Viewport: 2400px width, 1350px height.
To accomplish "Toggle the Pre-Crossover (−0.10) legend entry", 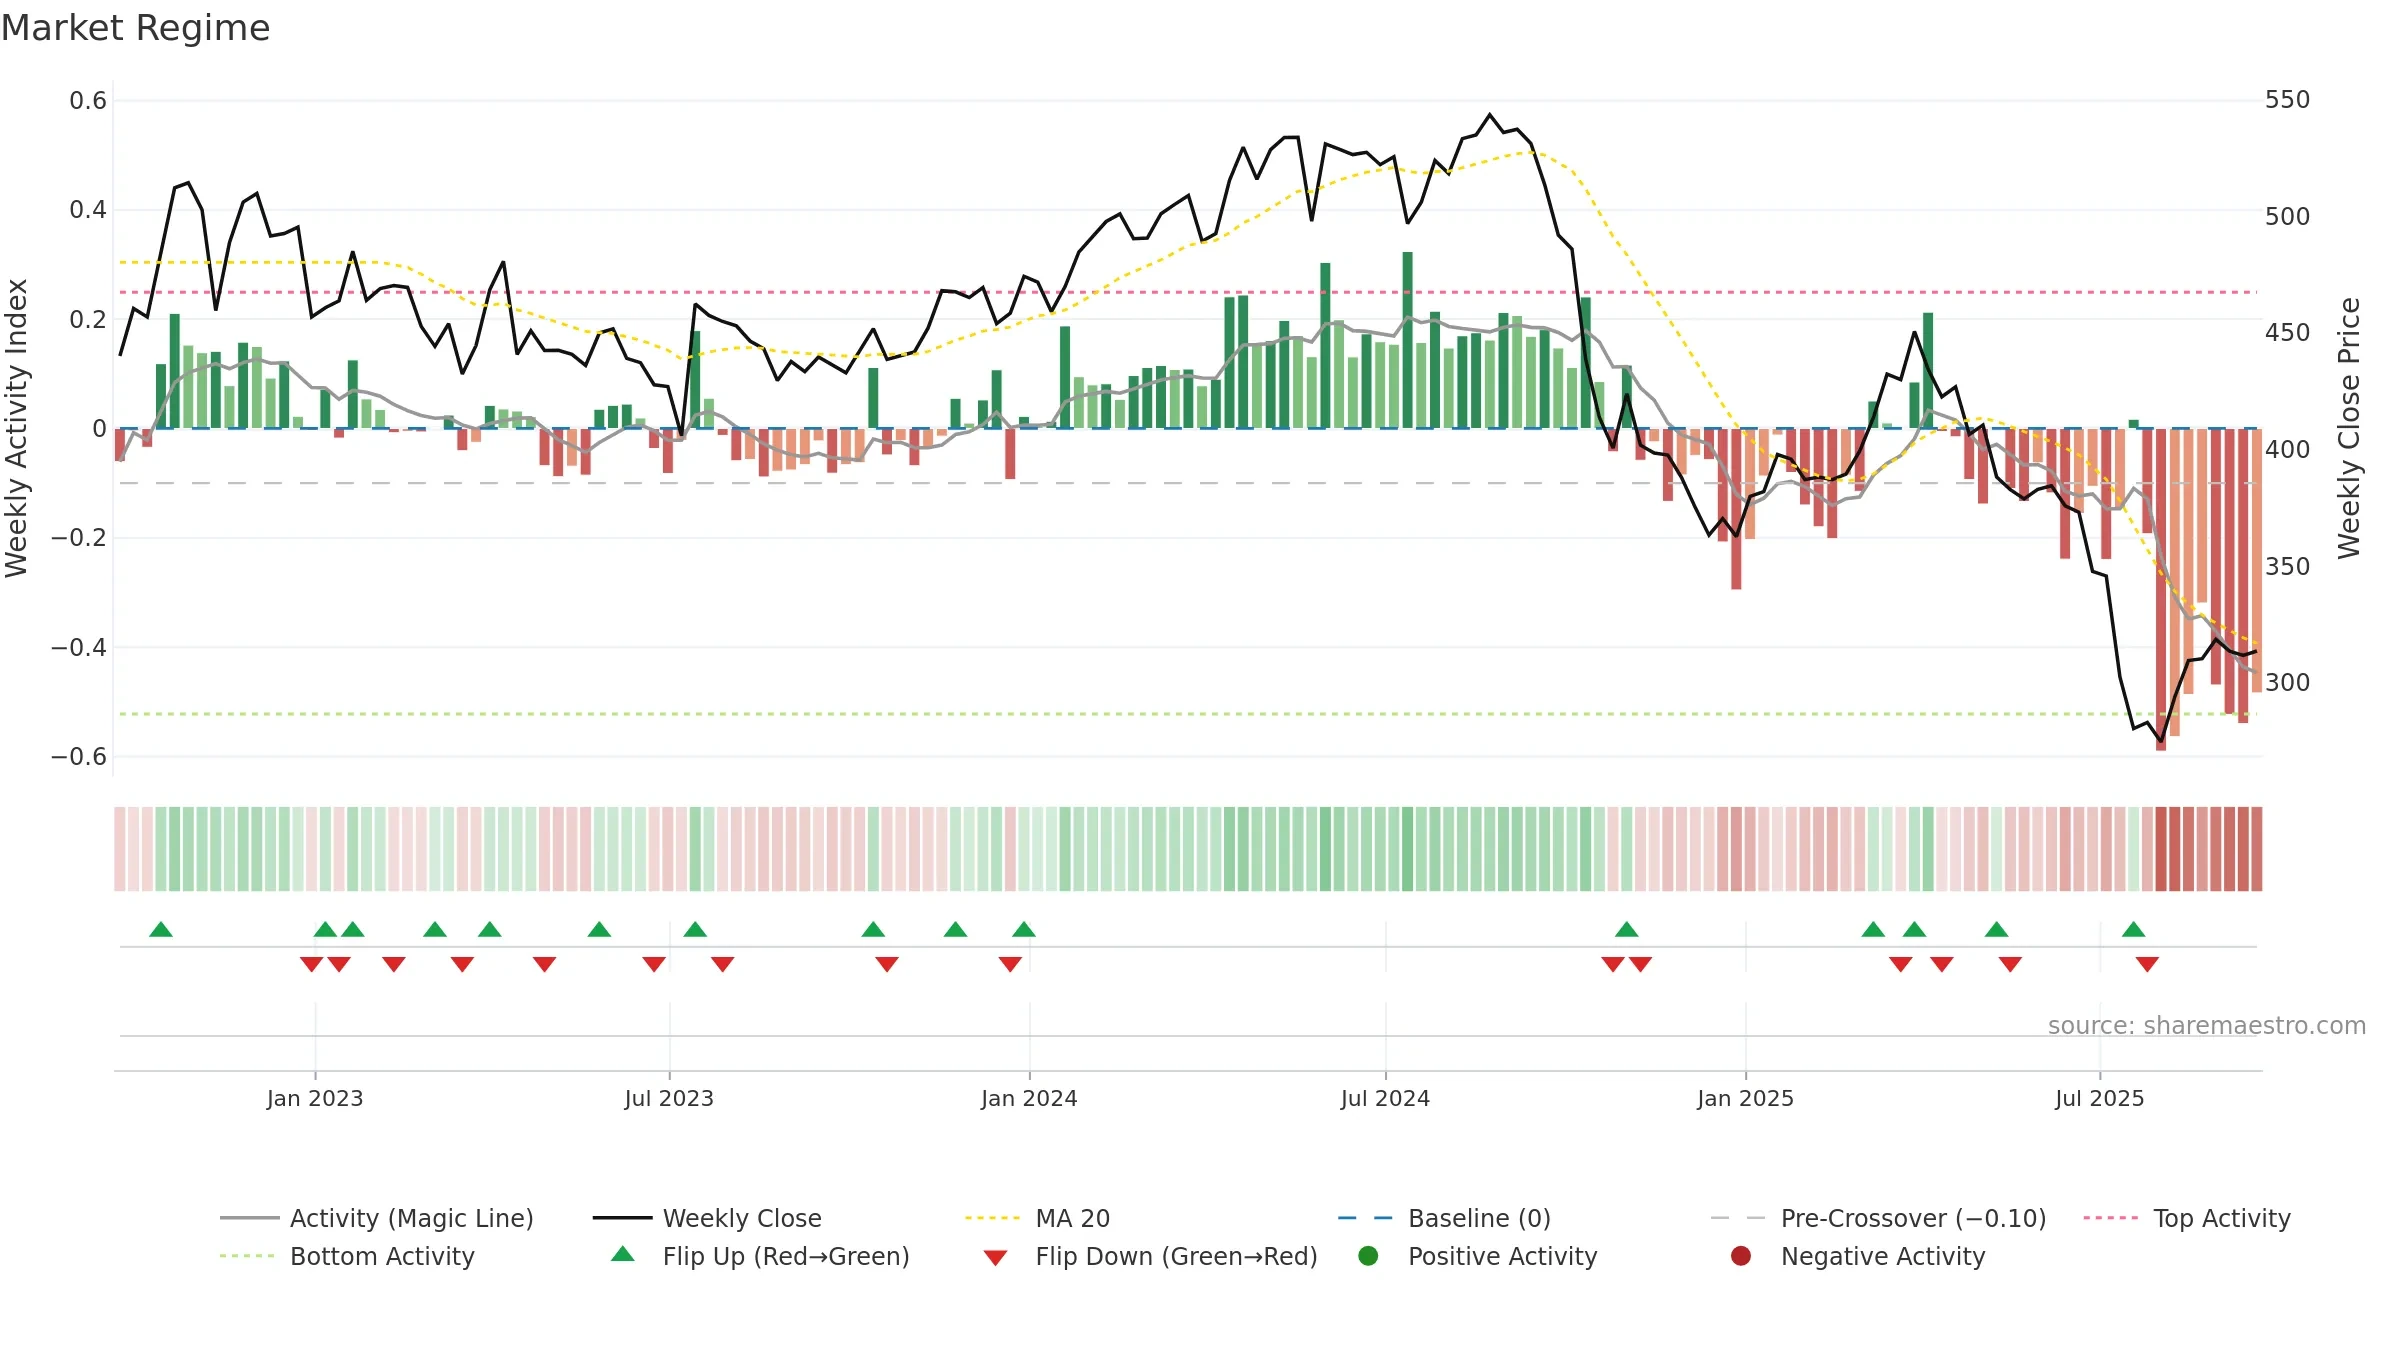I will [x=1878, y=1218].
